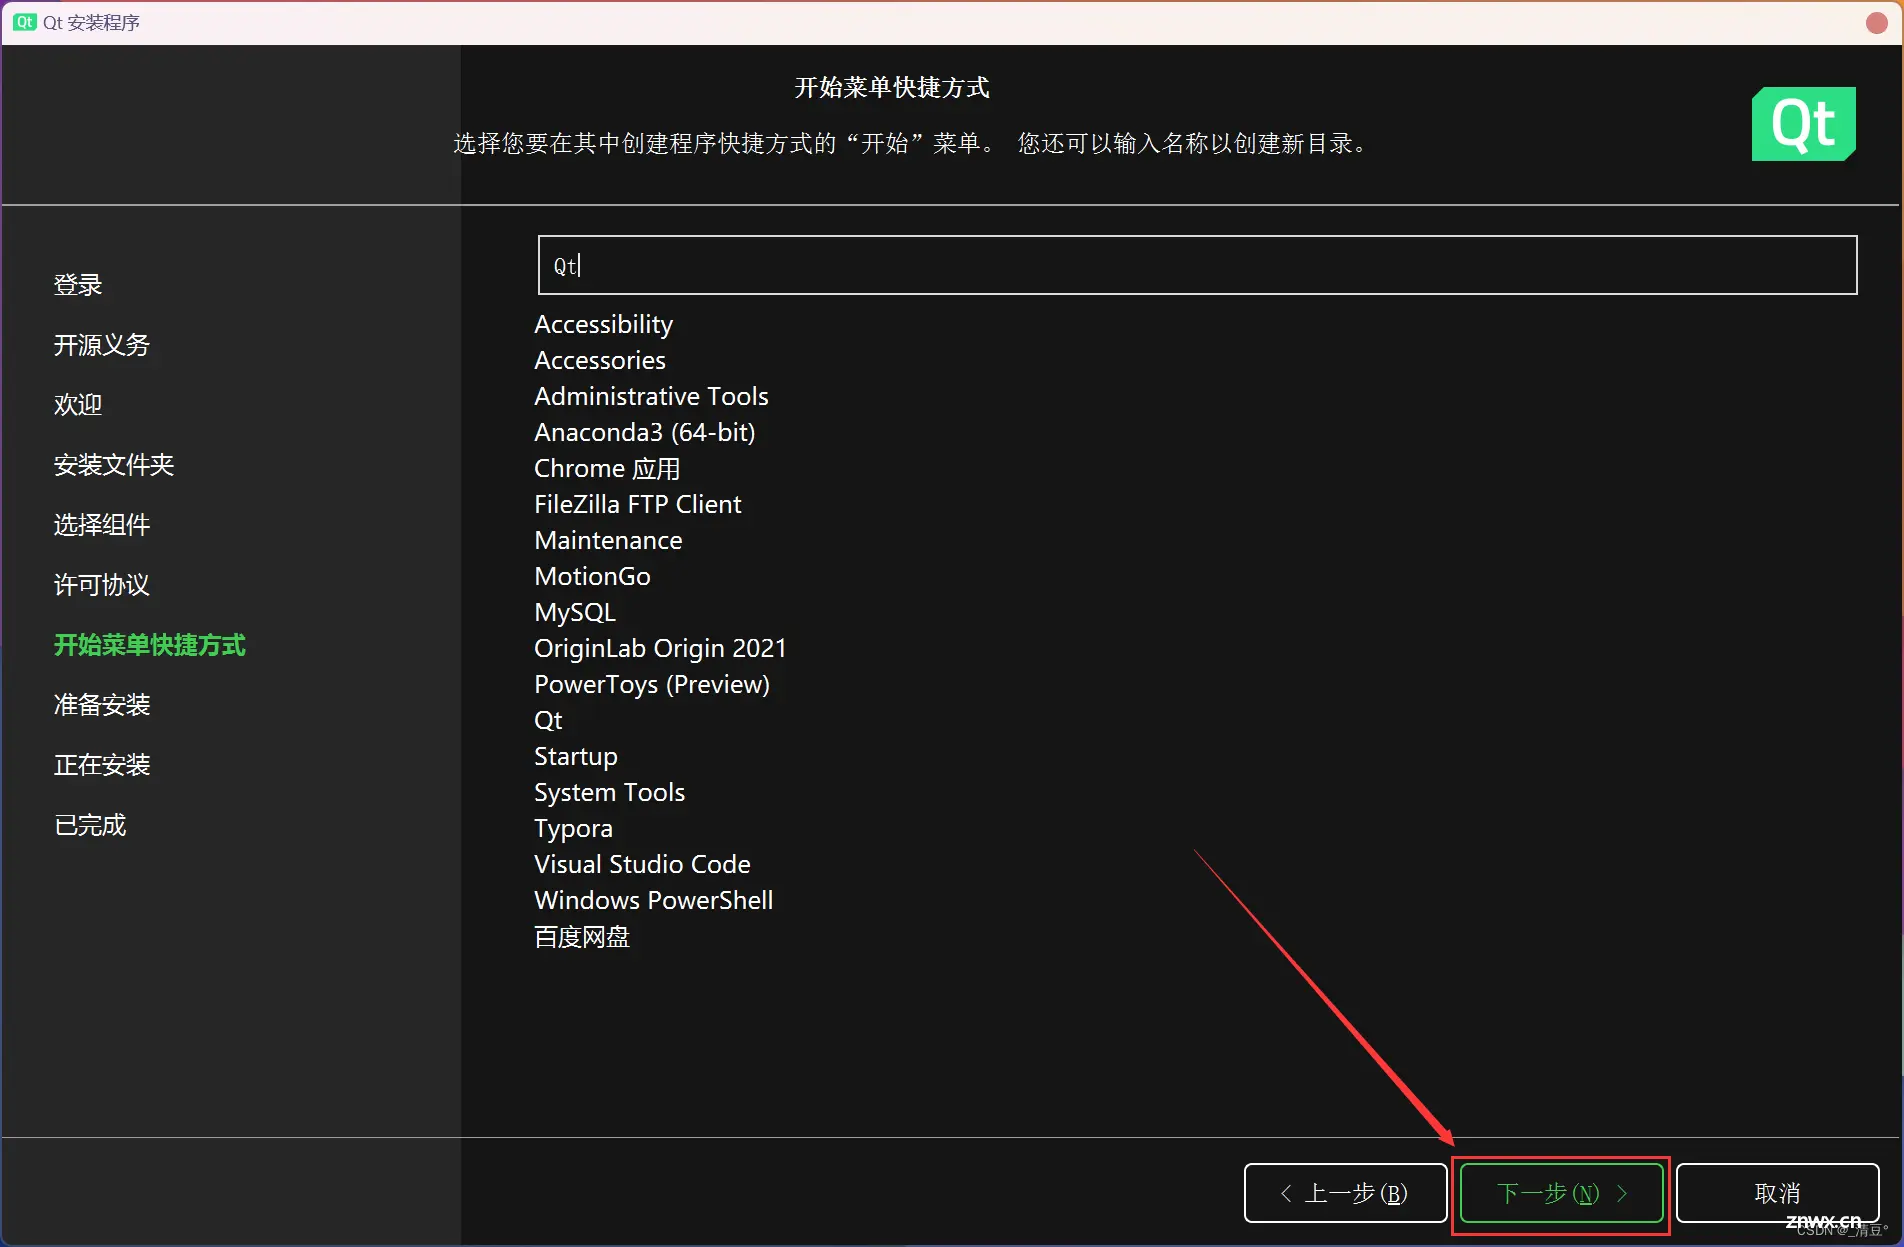The width and height of the screenshot is (1904, 1247).
Task: Select Startup in the folder list
Action: tap(575, 756)
